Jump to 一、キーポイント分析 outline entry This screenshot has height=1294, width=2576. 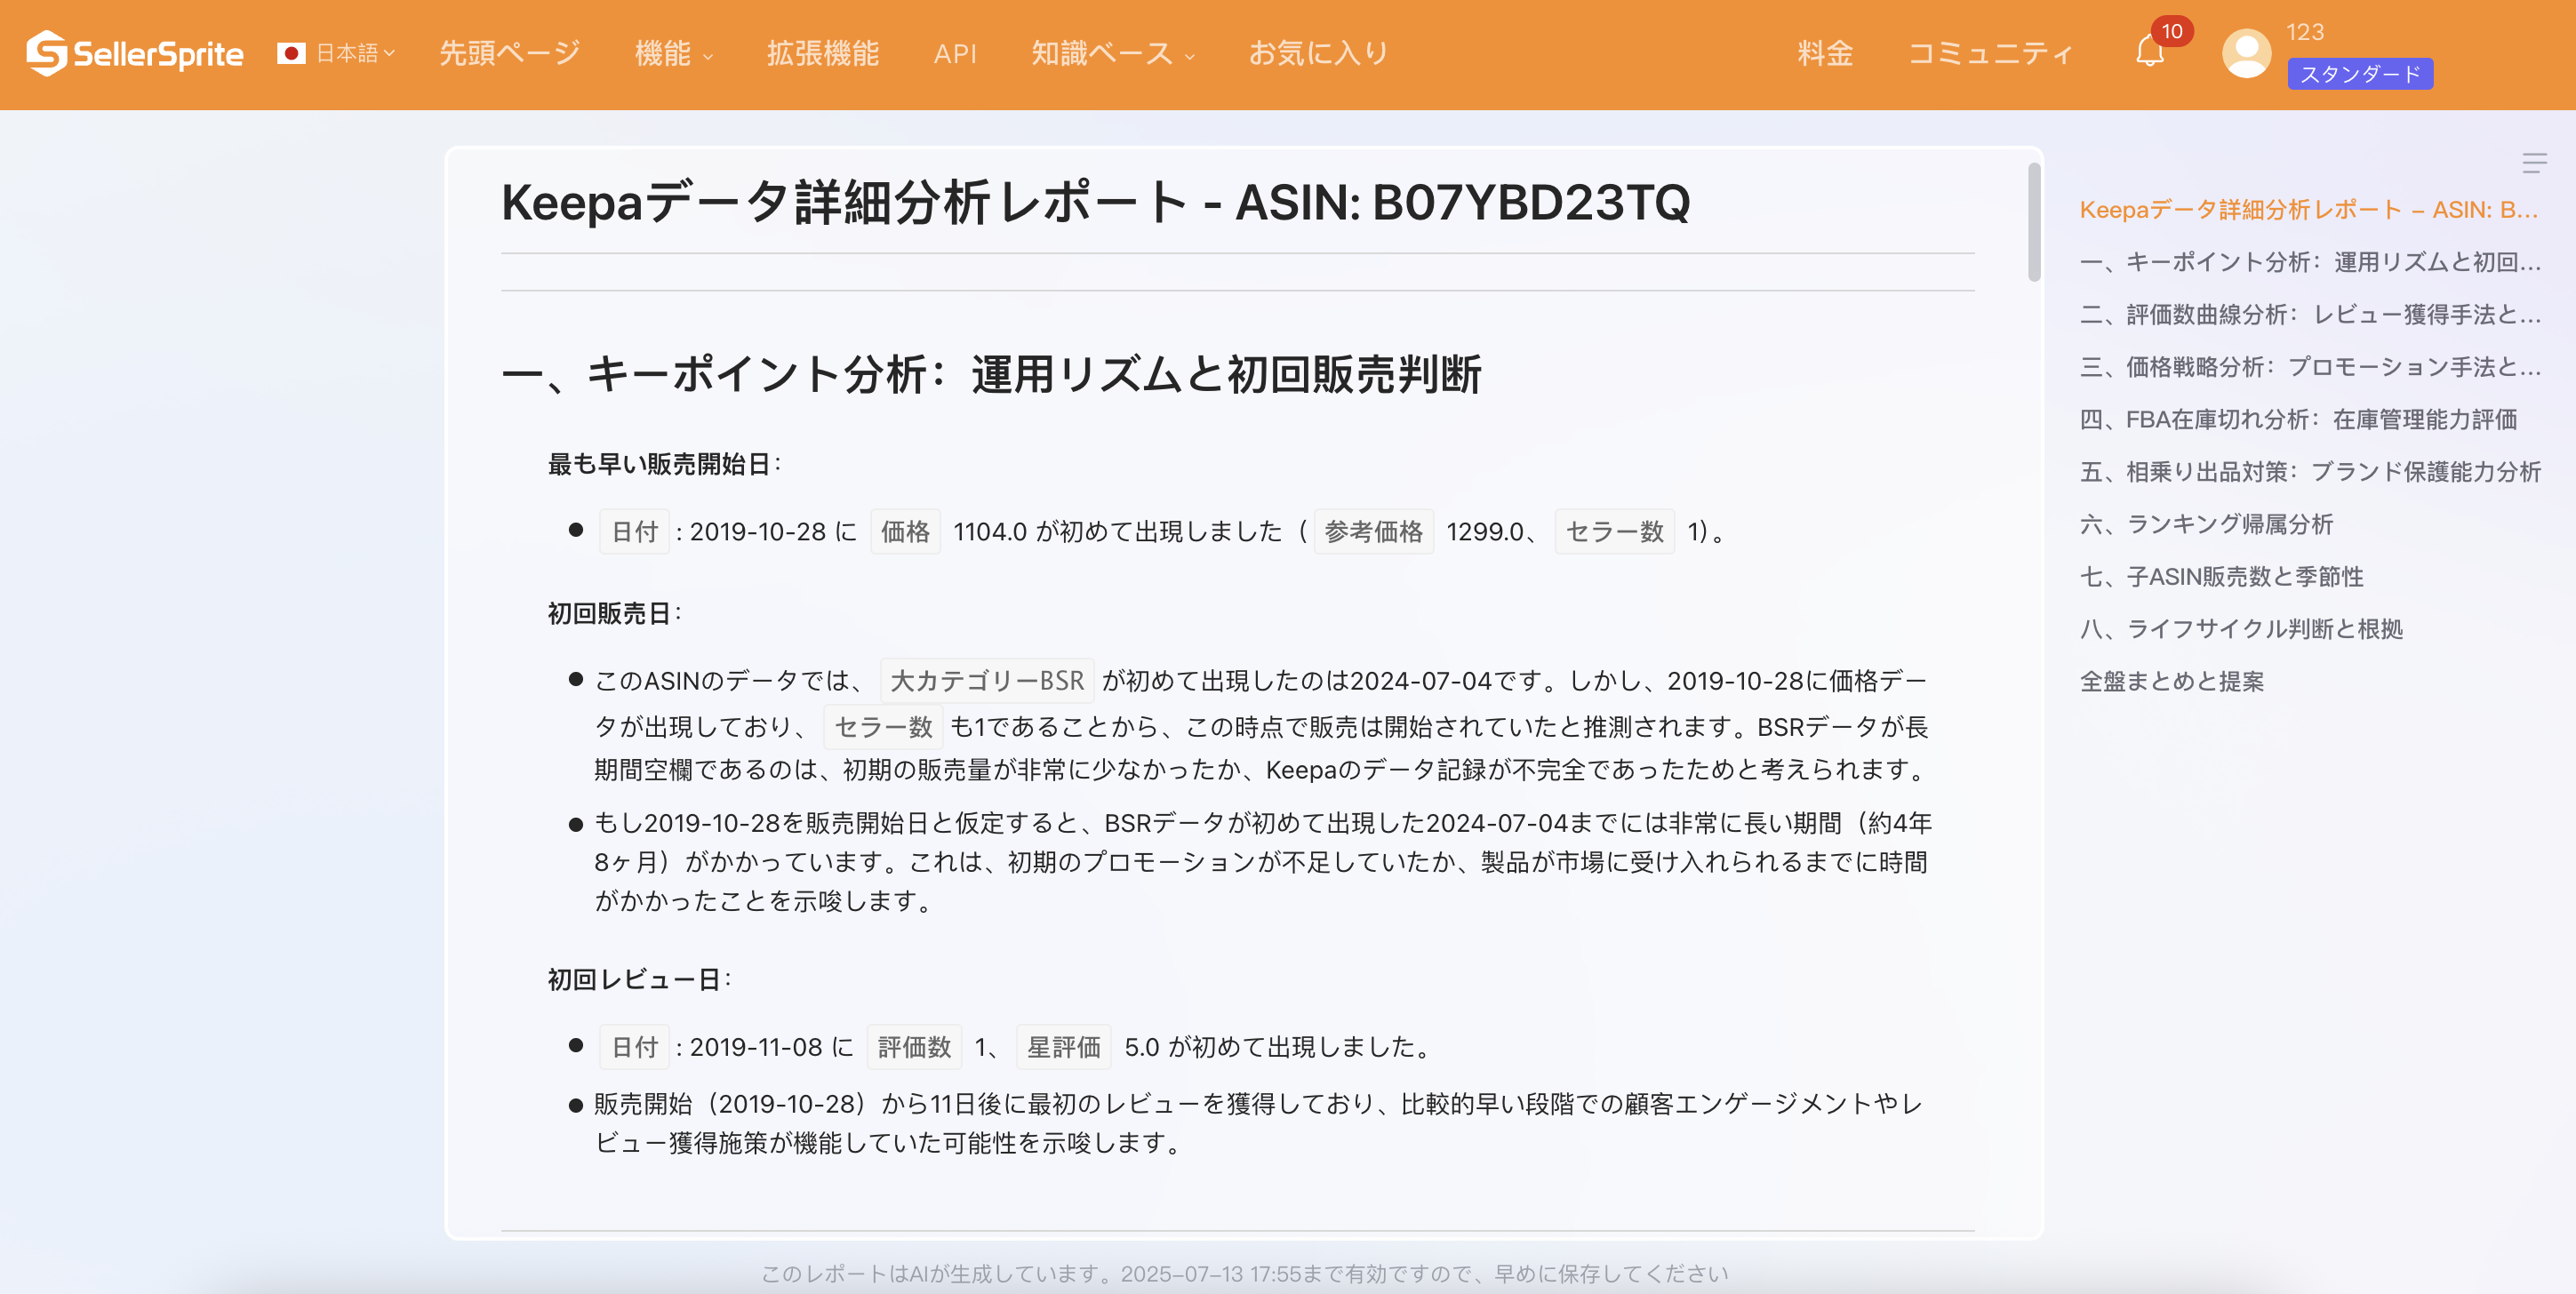[2310, 262]
